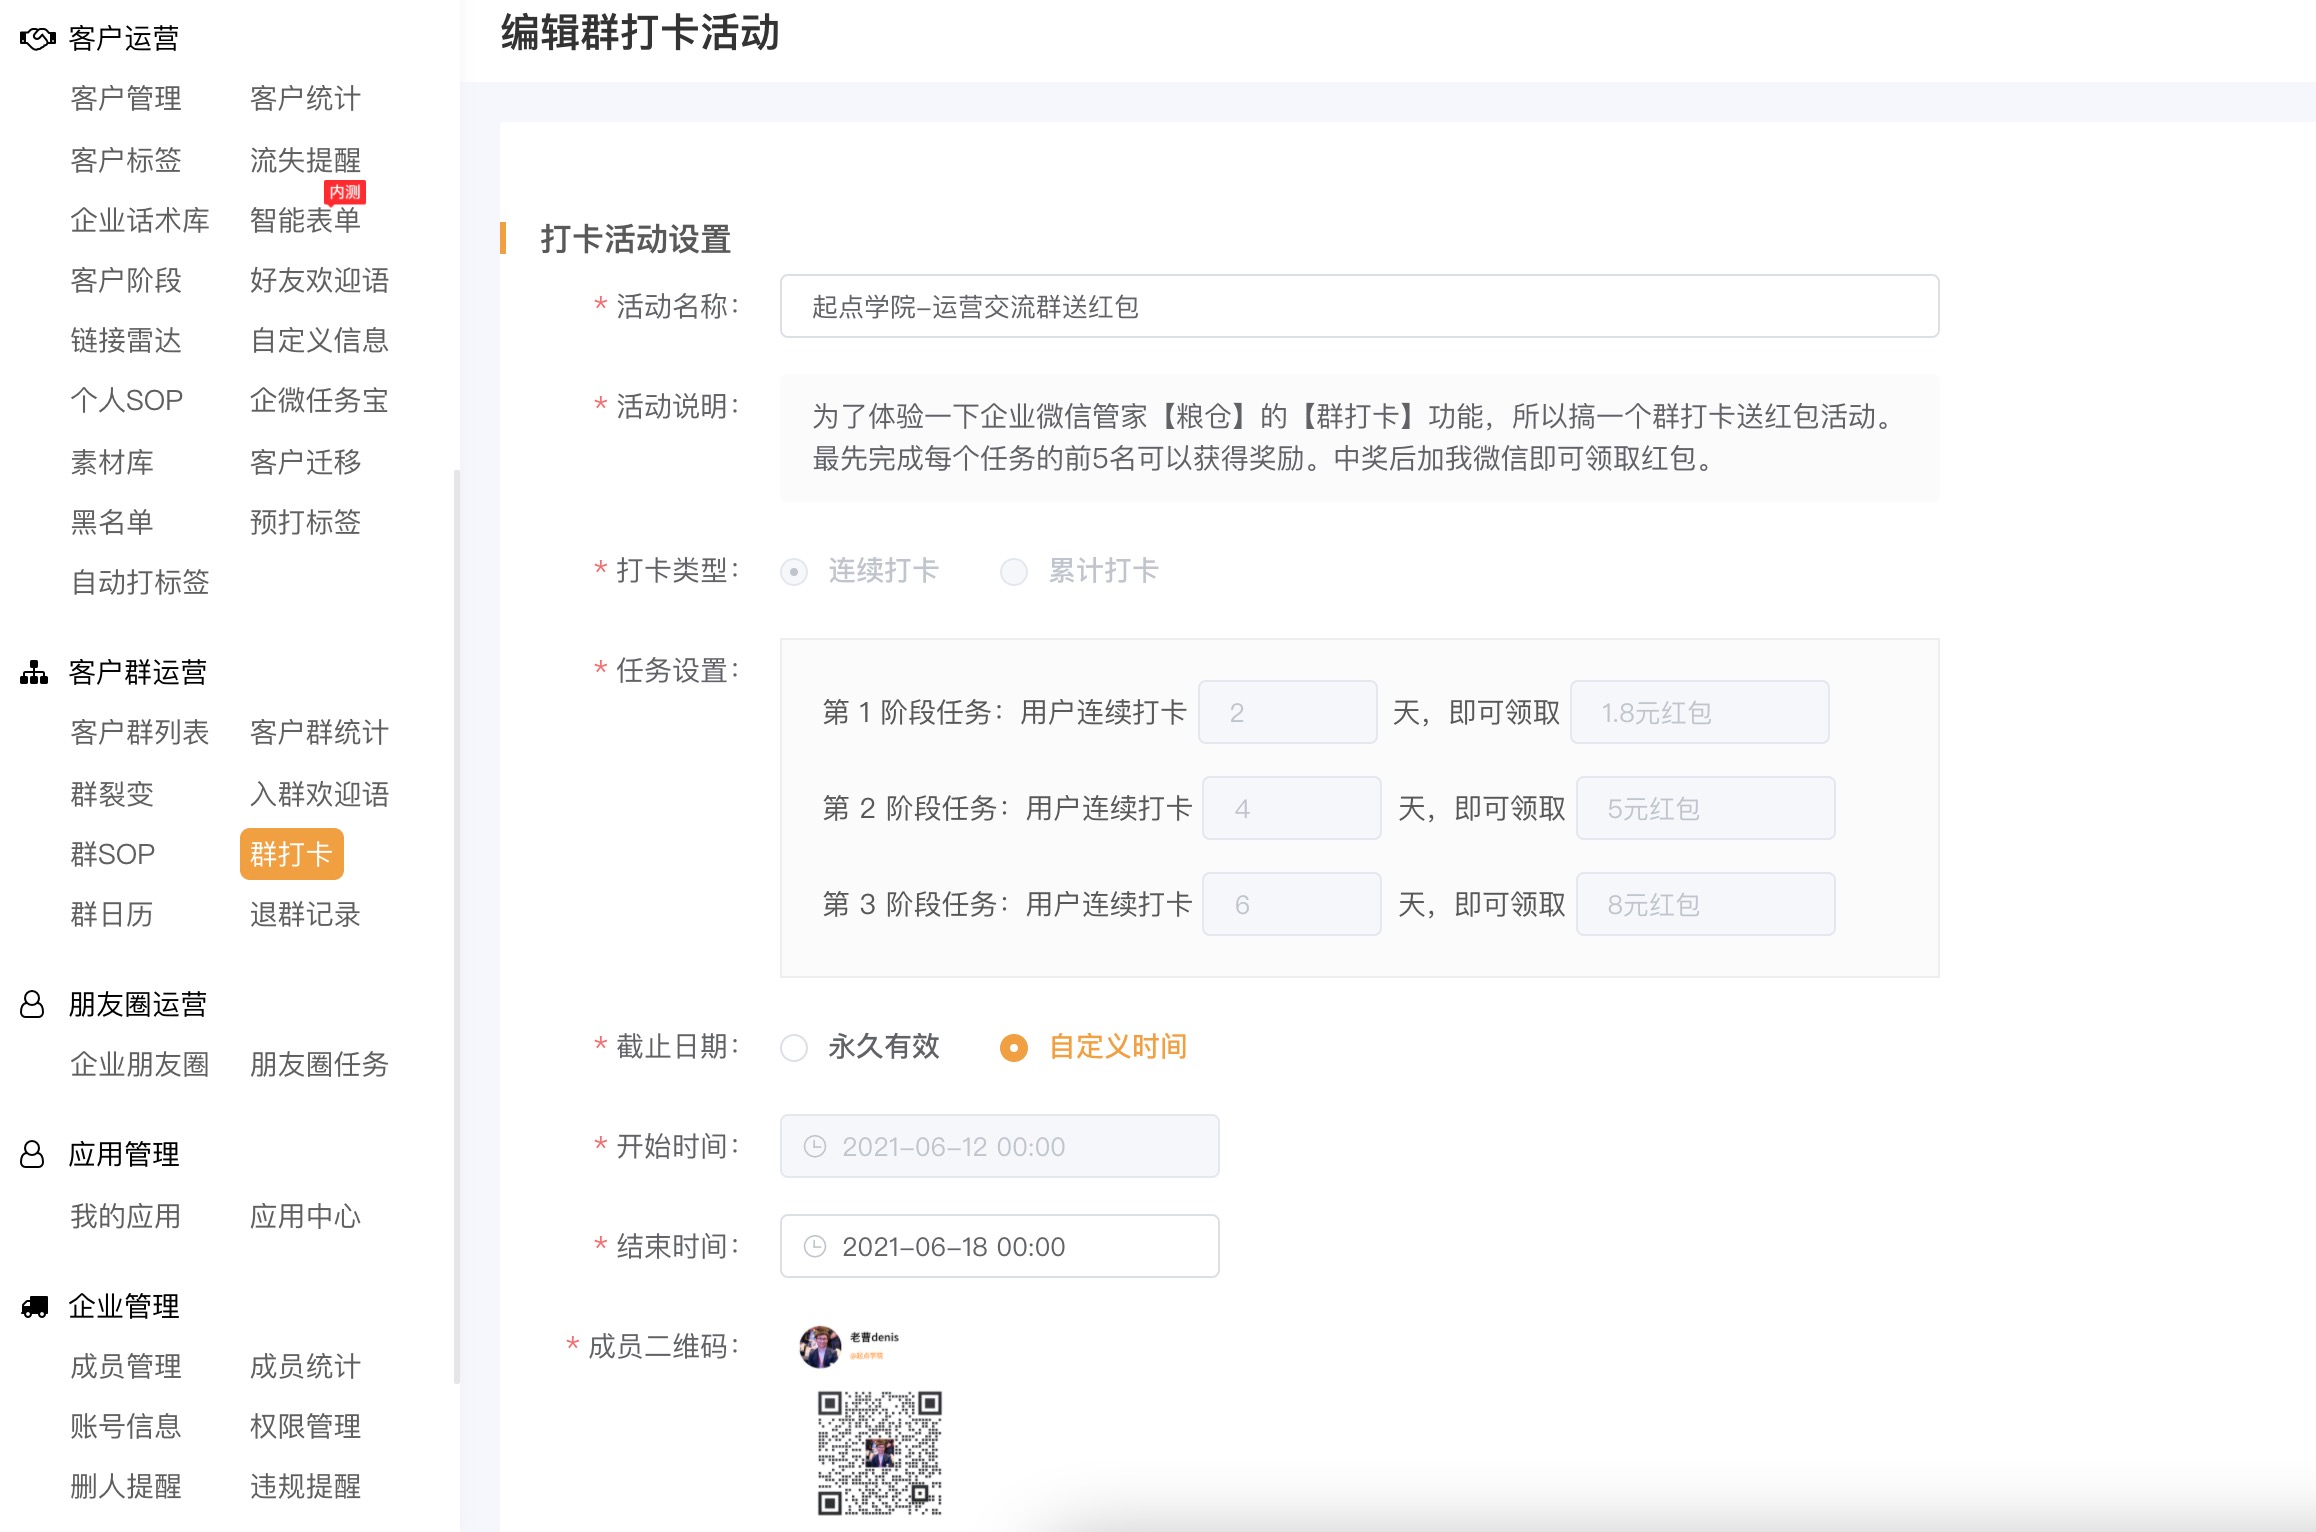Open 客户群列表 in the sidebar
The height and width of the screenshot is (1532, 2316).
[138, 733]
